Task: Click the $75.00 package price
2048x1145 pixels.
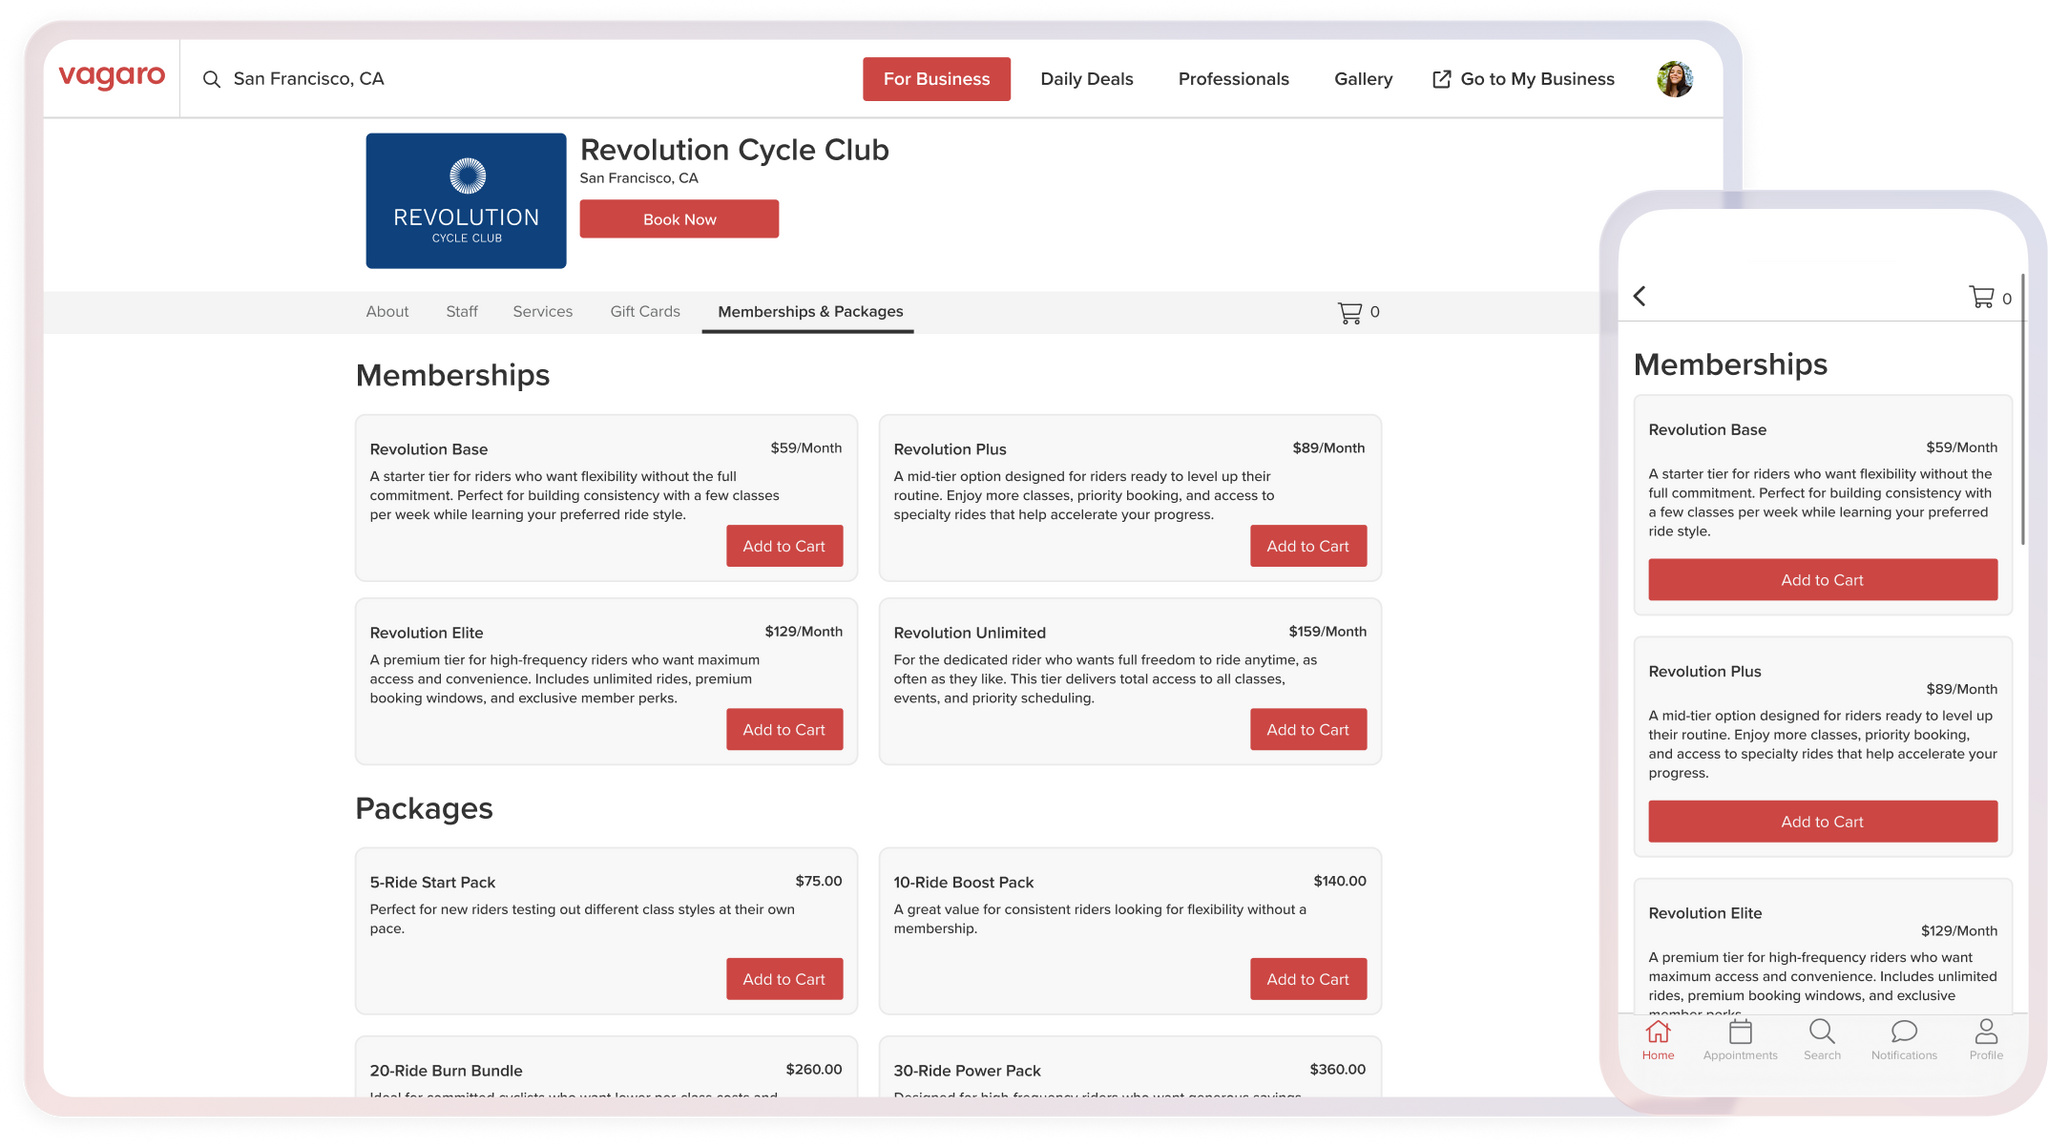Action: coord(819,881)
